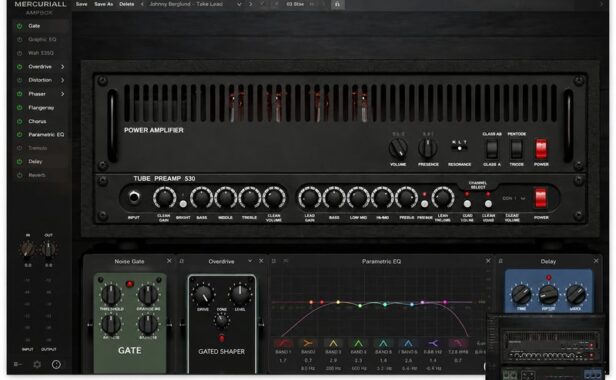The width and height of the screenshot is (616, 380).
Task: Click the lock icon in the top bar
Action: [x=337, y=4]
